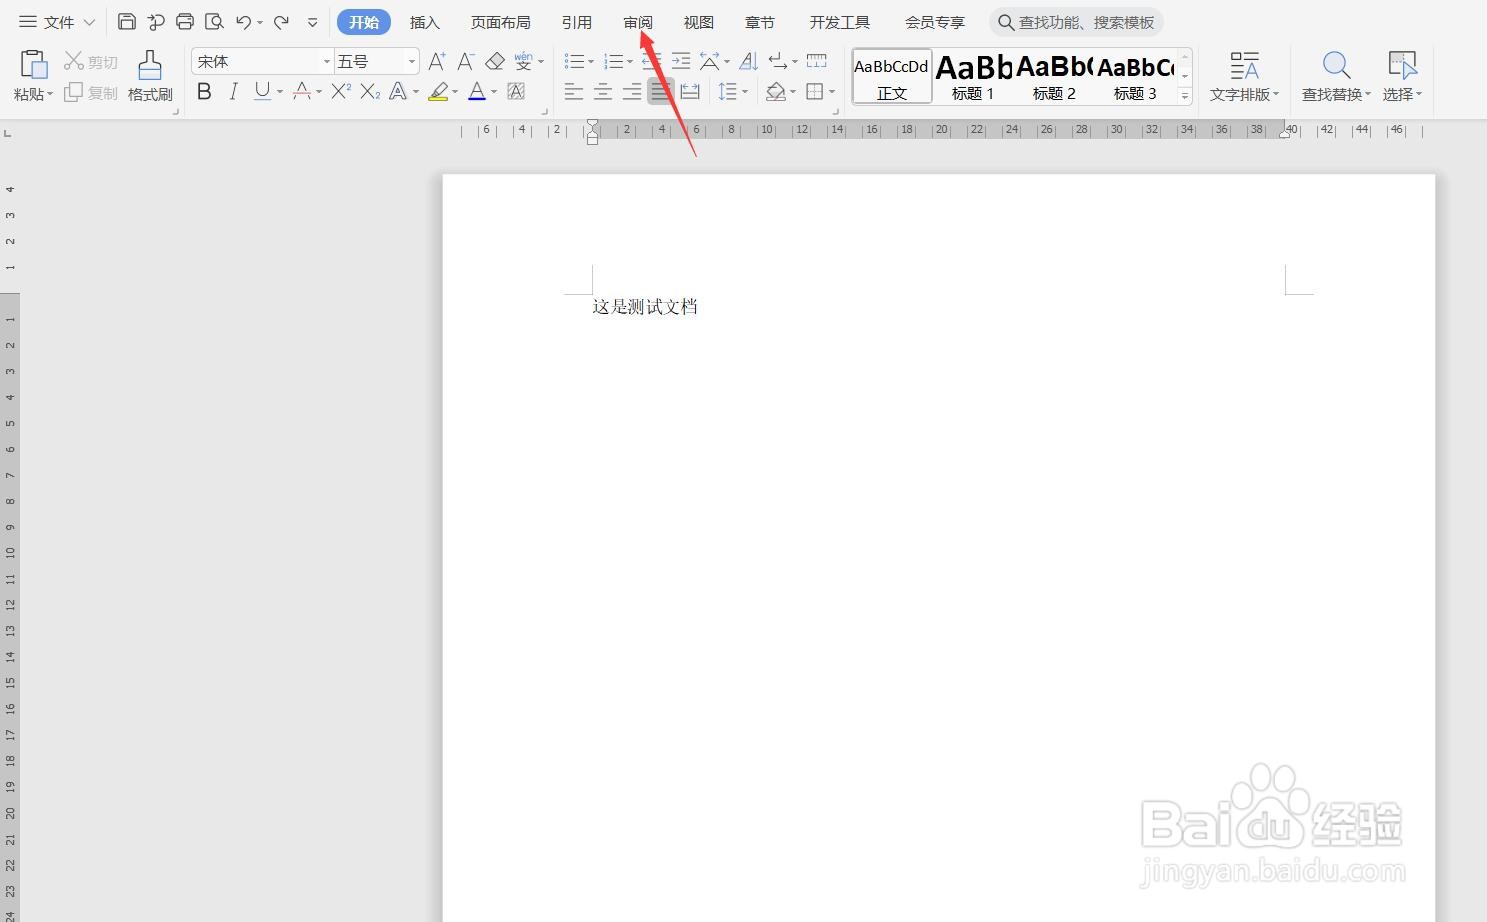This screenshot has width=1487, height=922.
Task: Toggle Underline formatting
Action: [x=262, y=92]
